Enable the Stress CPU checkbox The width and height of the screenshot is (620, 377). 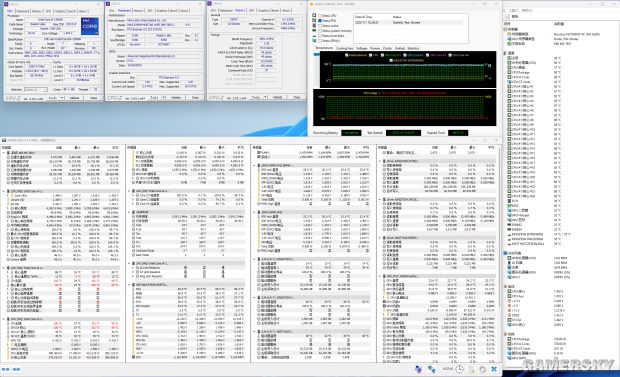[x=320, y=16]
